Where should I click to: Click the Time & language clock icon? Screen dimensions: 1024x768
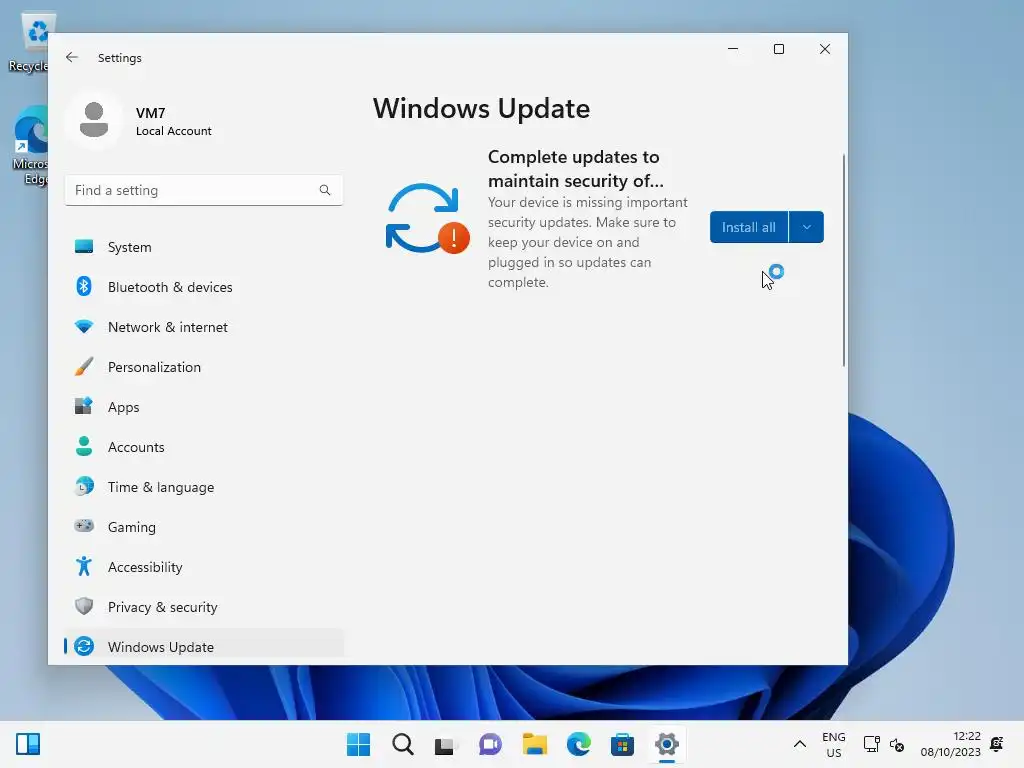click(84, 487)
